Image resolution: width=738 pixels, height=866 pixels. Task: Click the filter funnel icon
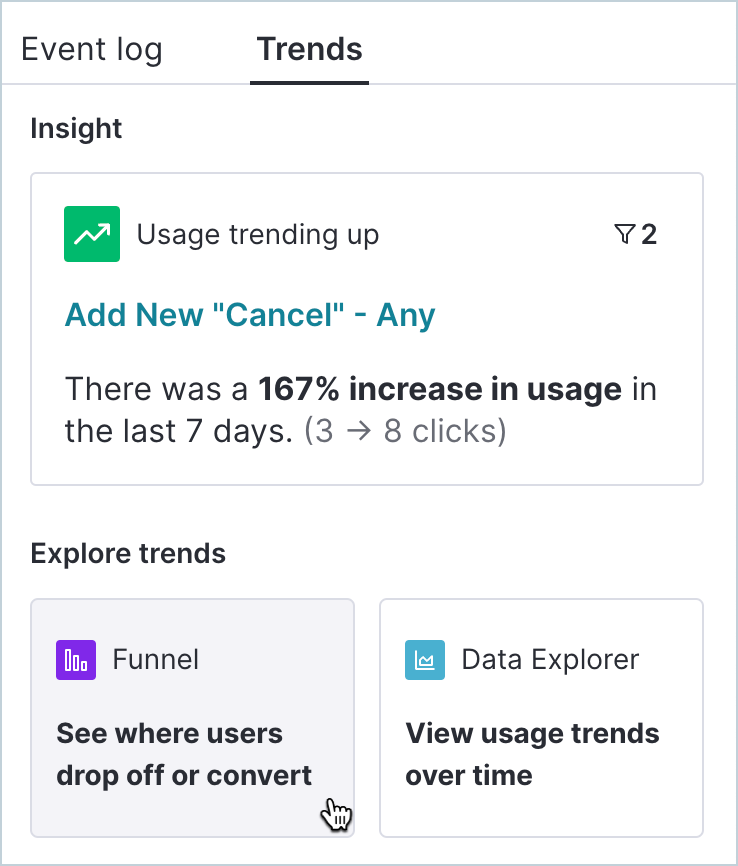pos(624,234)
